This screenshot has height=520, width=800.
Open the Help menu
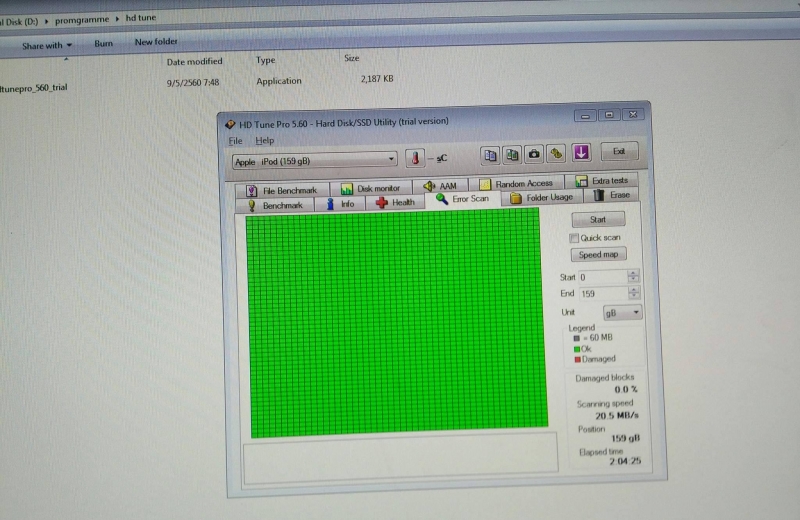264,141
